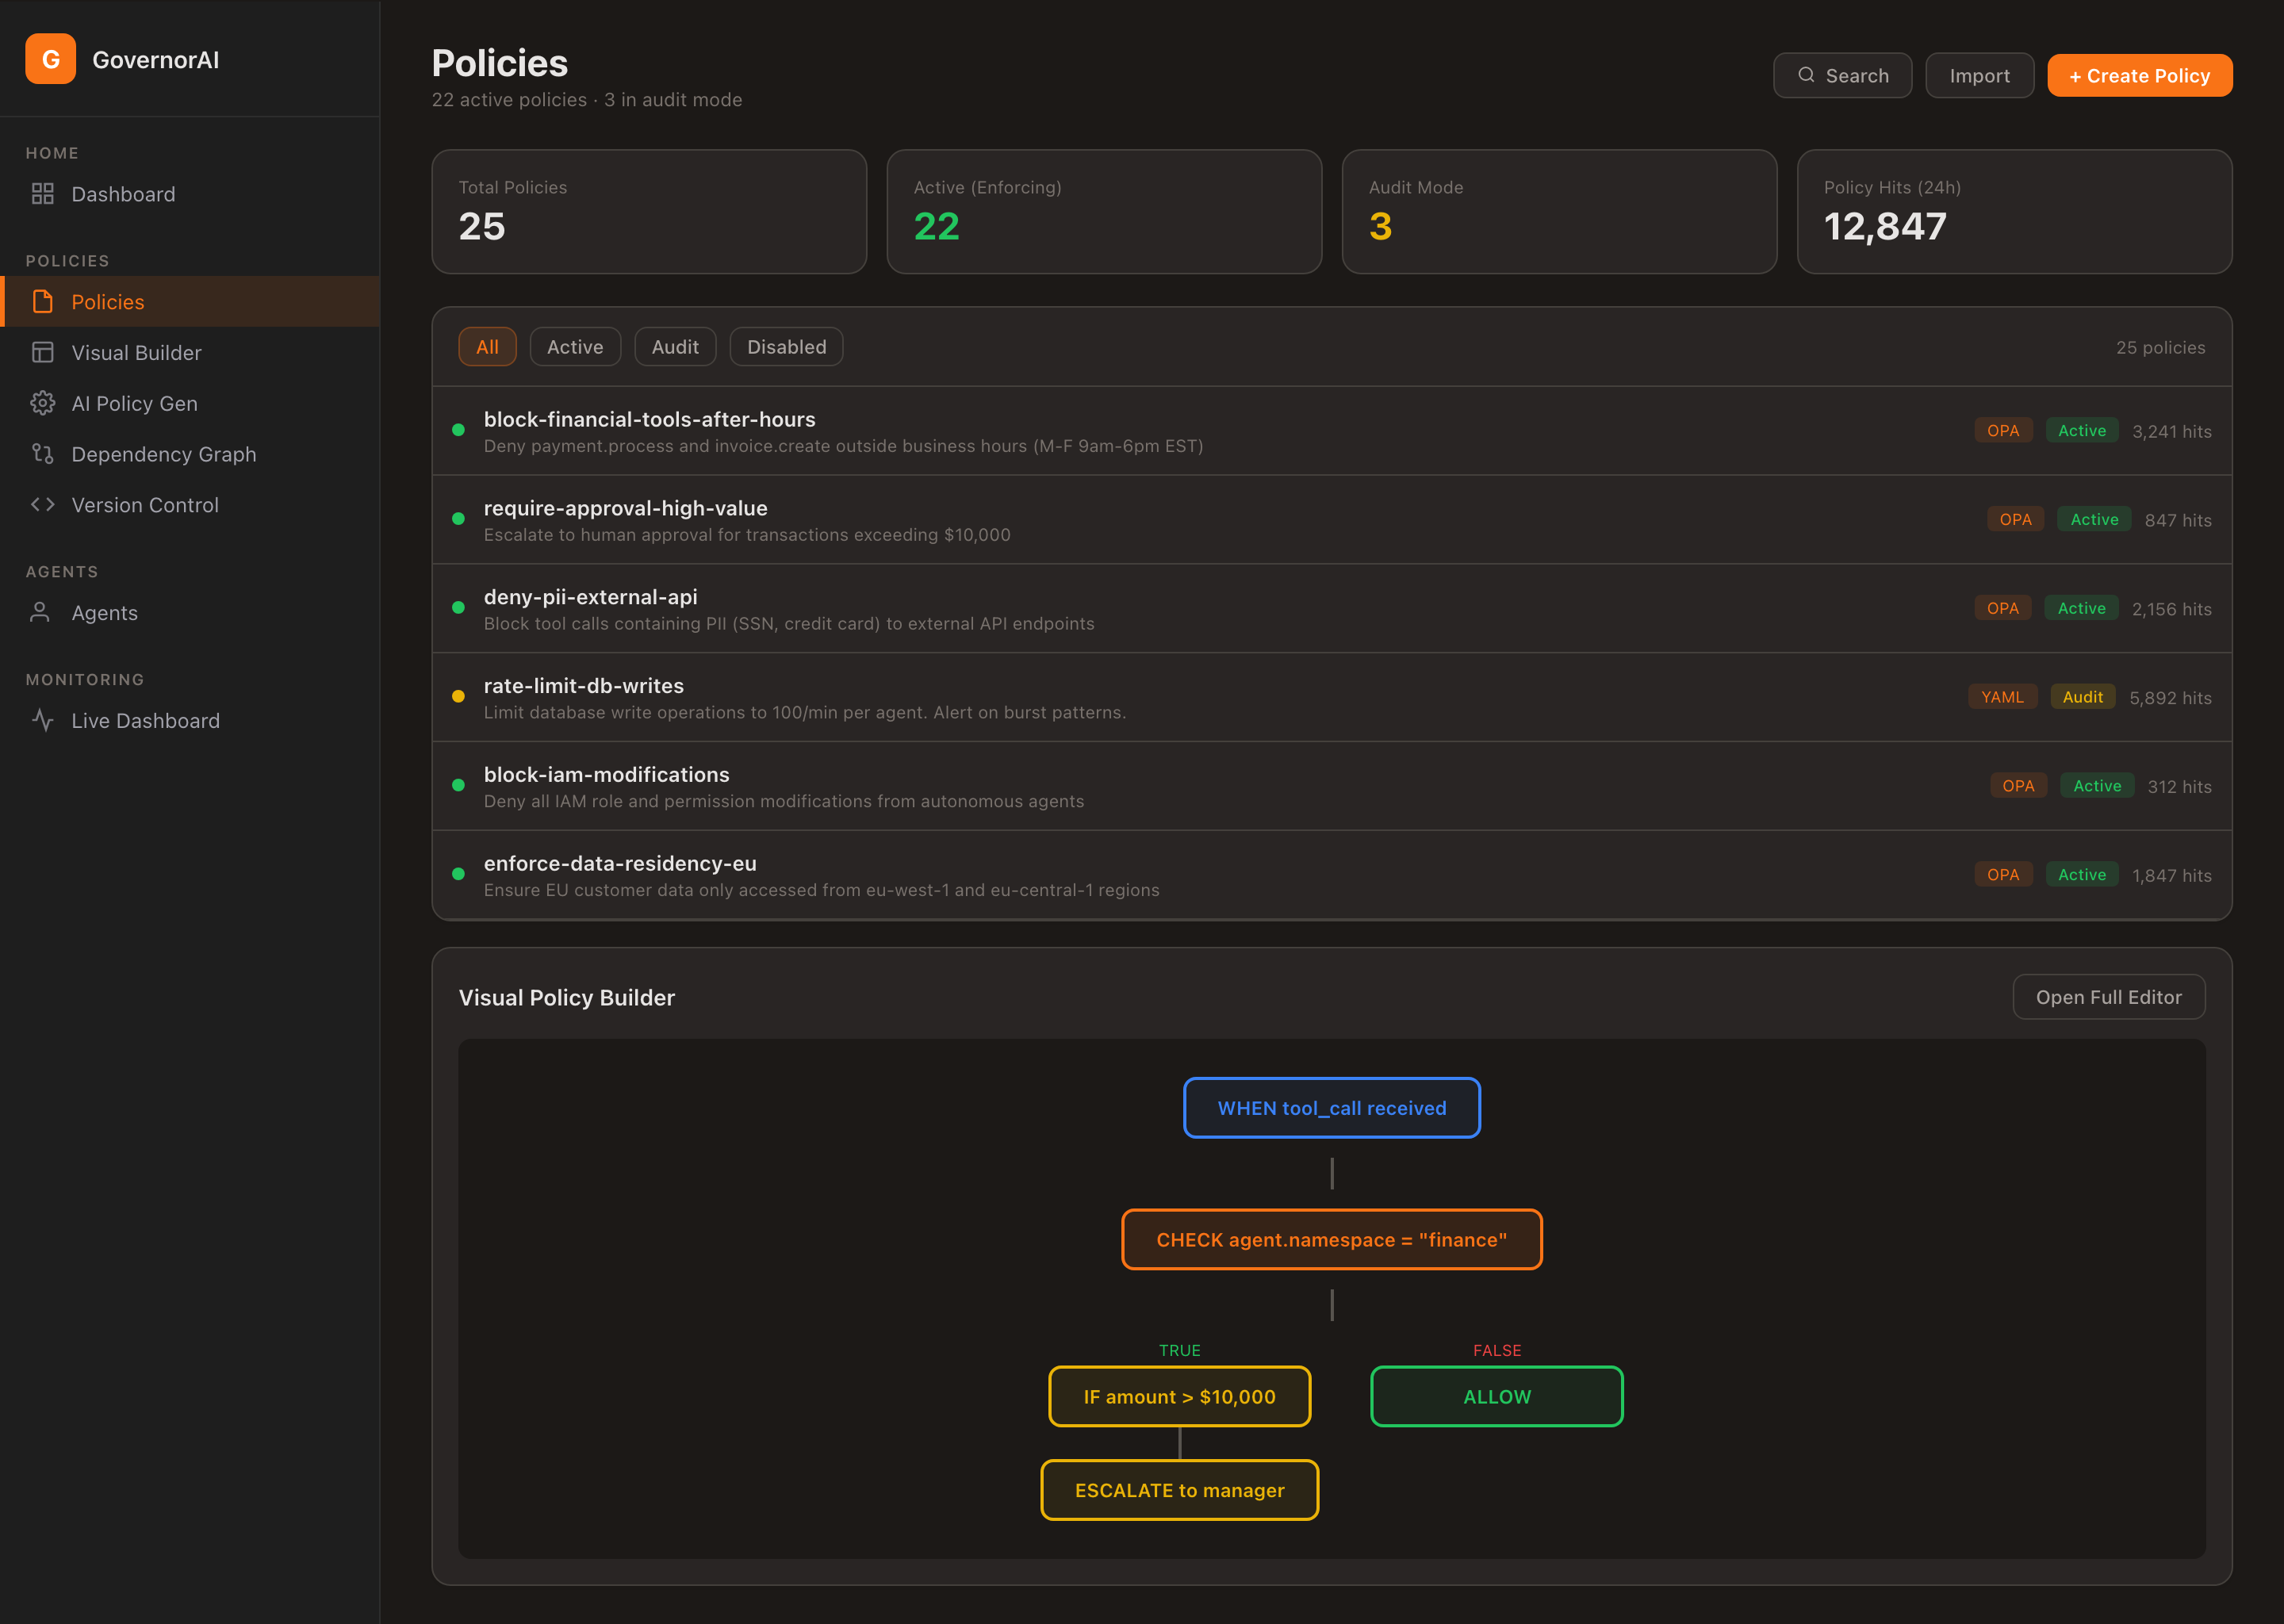This screenshot has width=2284, height=1624.
Task: Select the Policies document icon in sidebar
Action: coord(44,301)
